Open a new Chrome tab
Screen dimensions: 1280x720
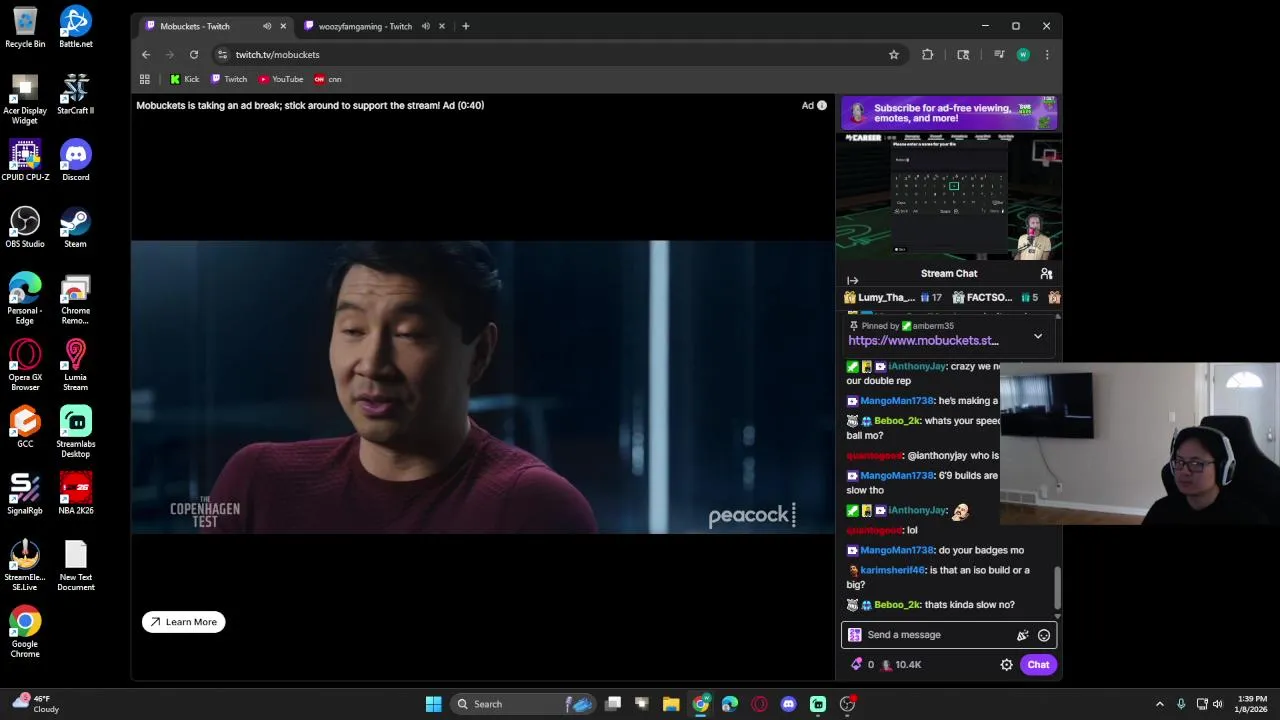tap(466, 26)
